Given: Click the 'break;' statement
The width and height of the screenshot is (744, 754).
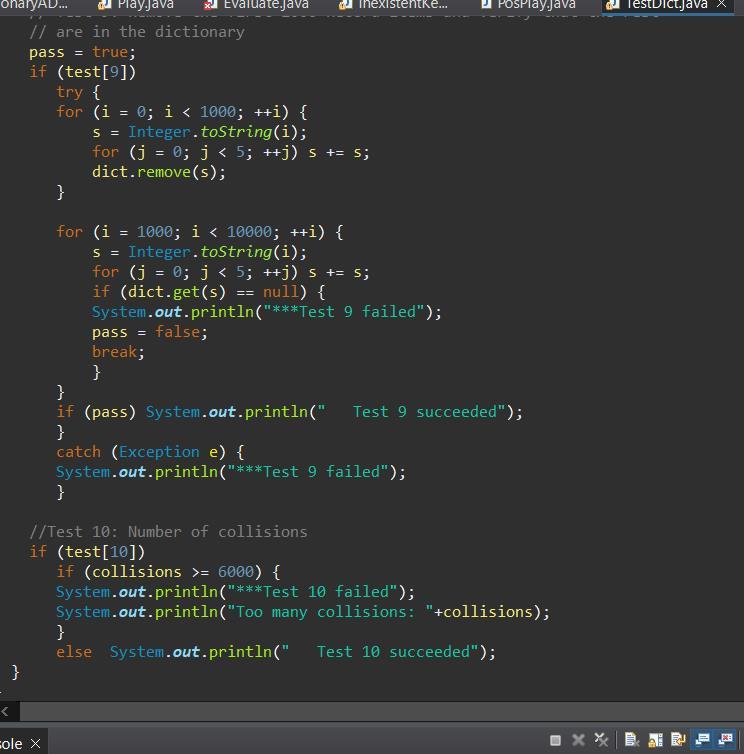Looking at the screenshot, I should [118, 352].
